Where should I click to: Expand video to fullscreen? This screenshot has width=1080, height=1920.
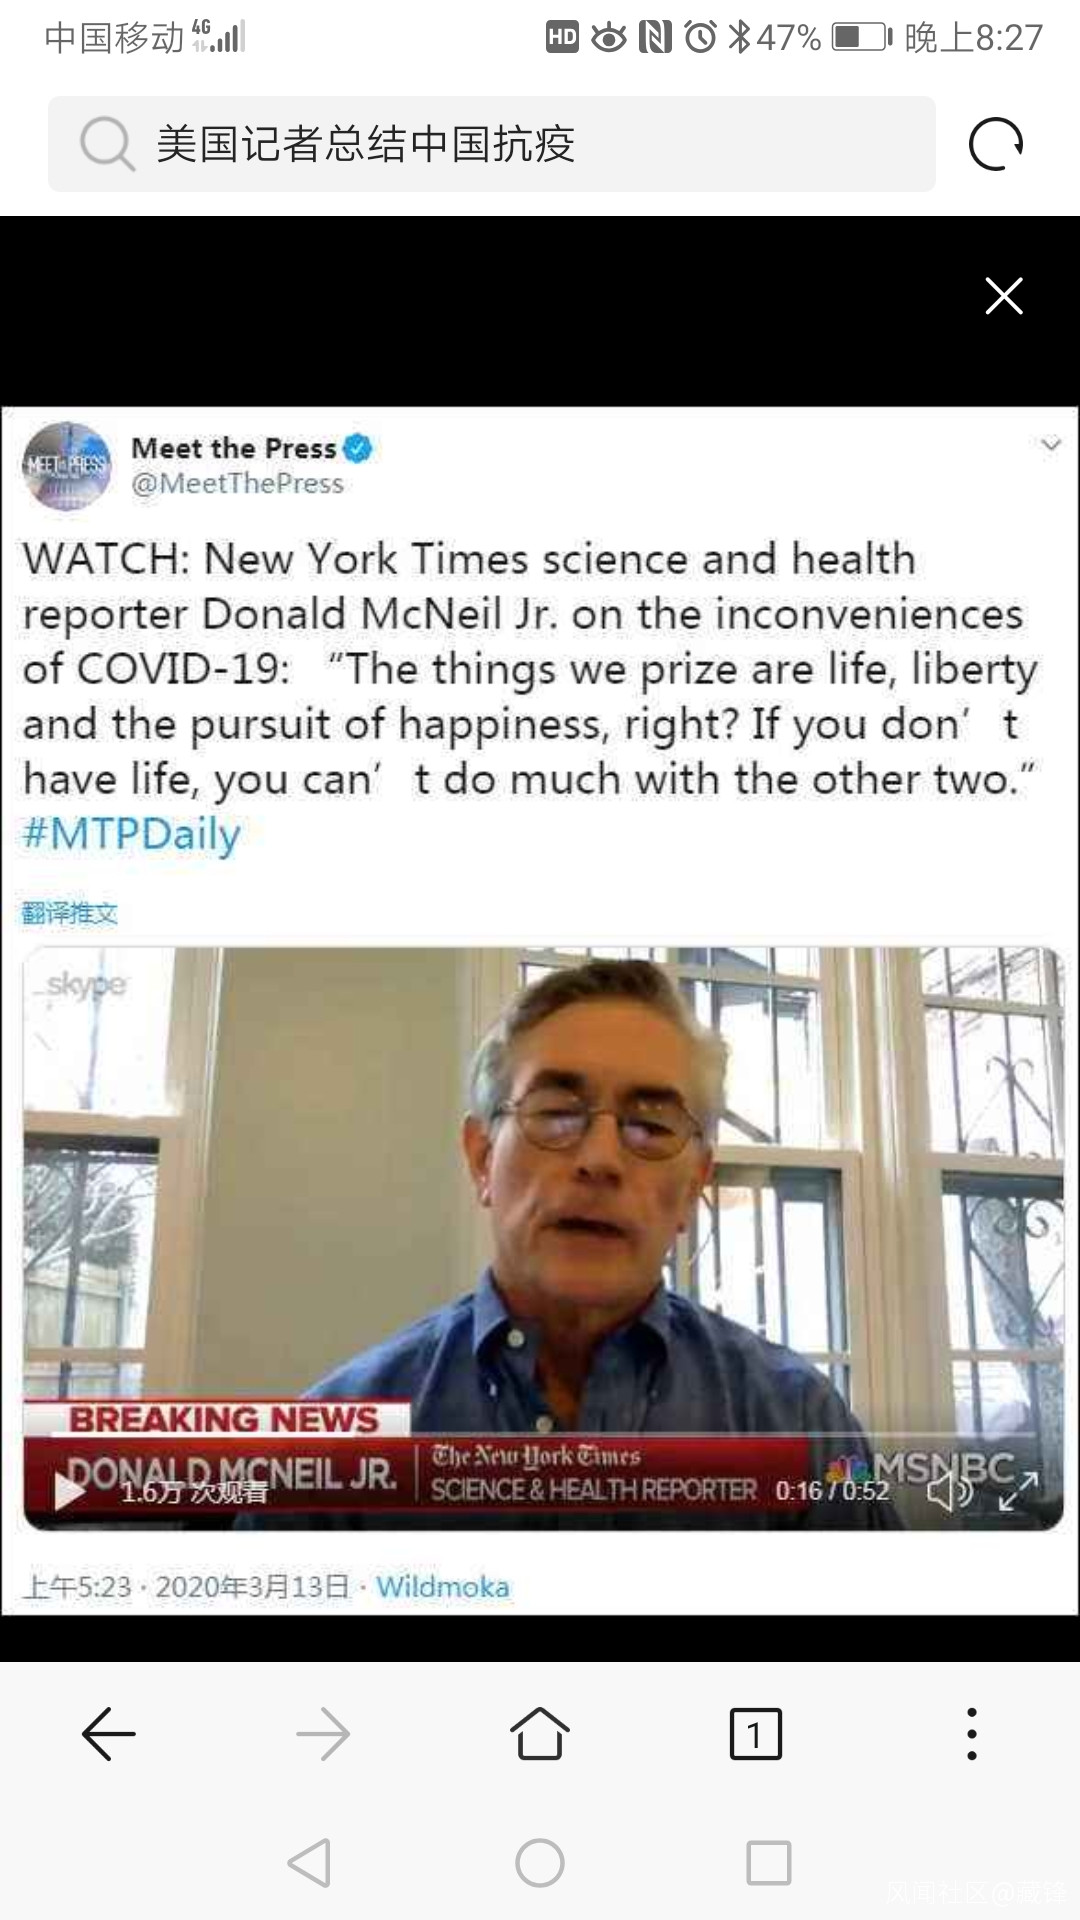(1018, 1491)
